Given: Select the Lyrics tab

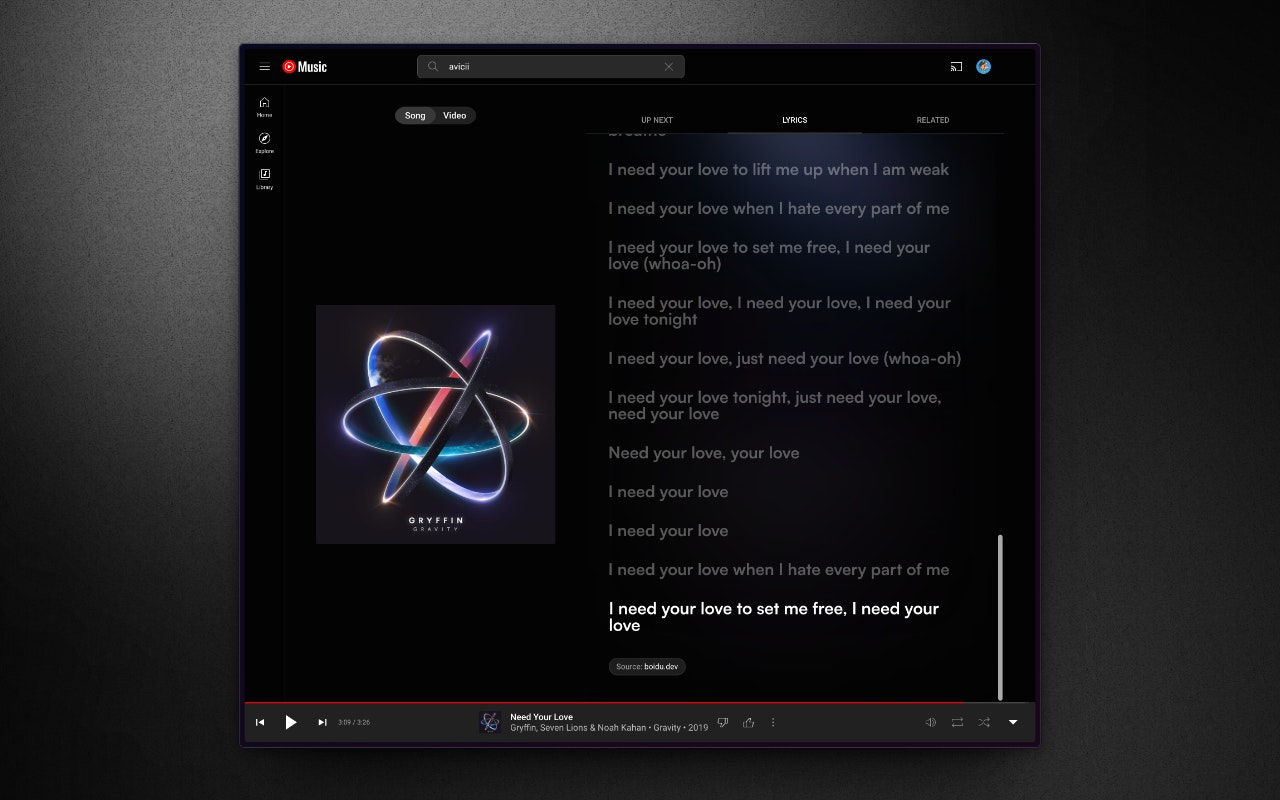Looking at the screenshot, I should click(795, 120).
